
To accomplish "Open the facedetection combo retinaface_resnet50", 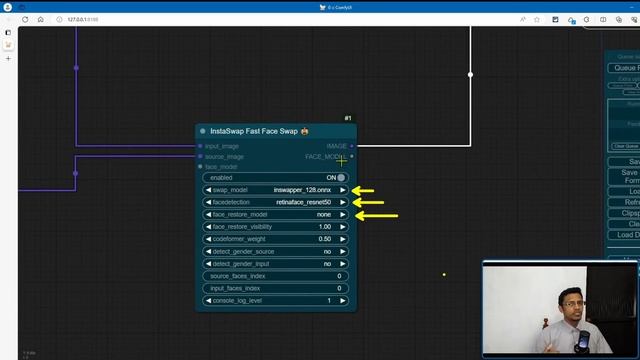I will (303, 202).
